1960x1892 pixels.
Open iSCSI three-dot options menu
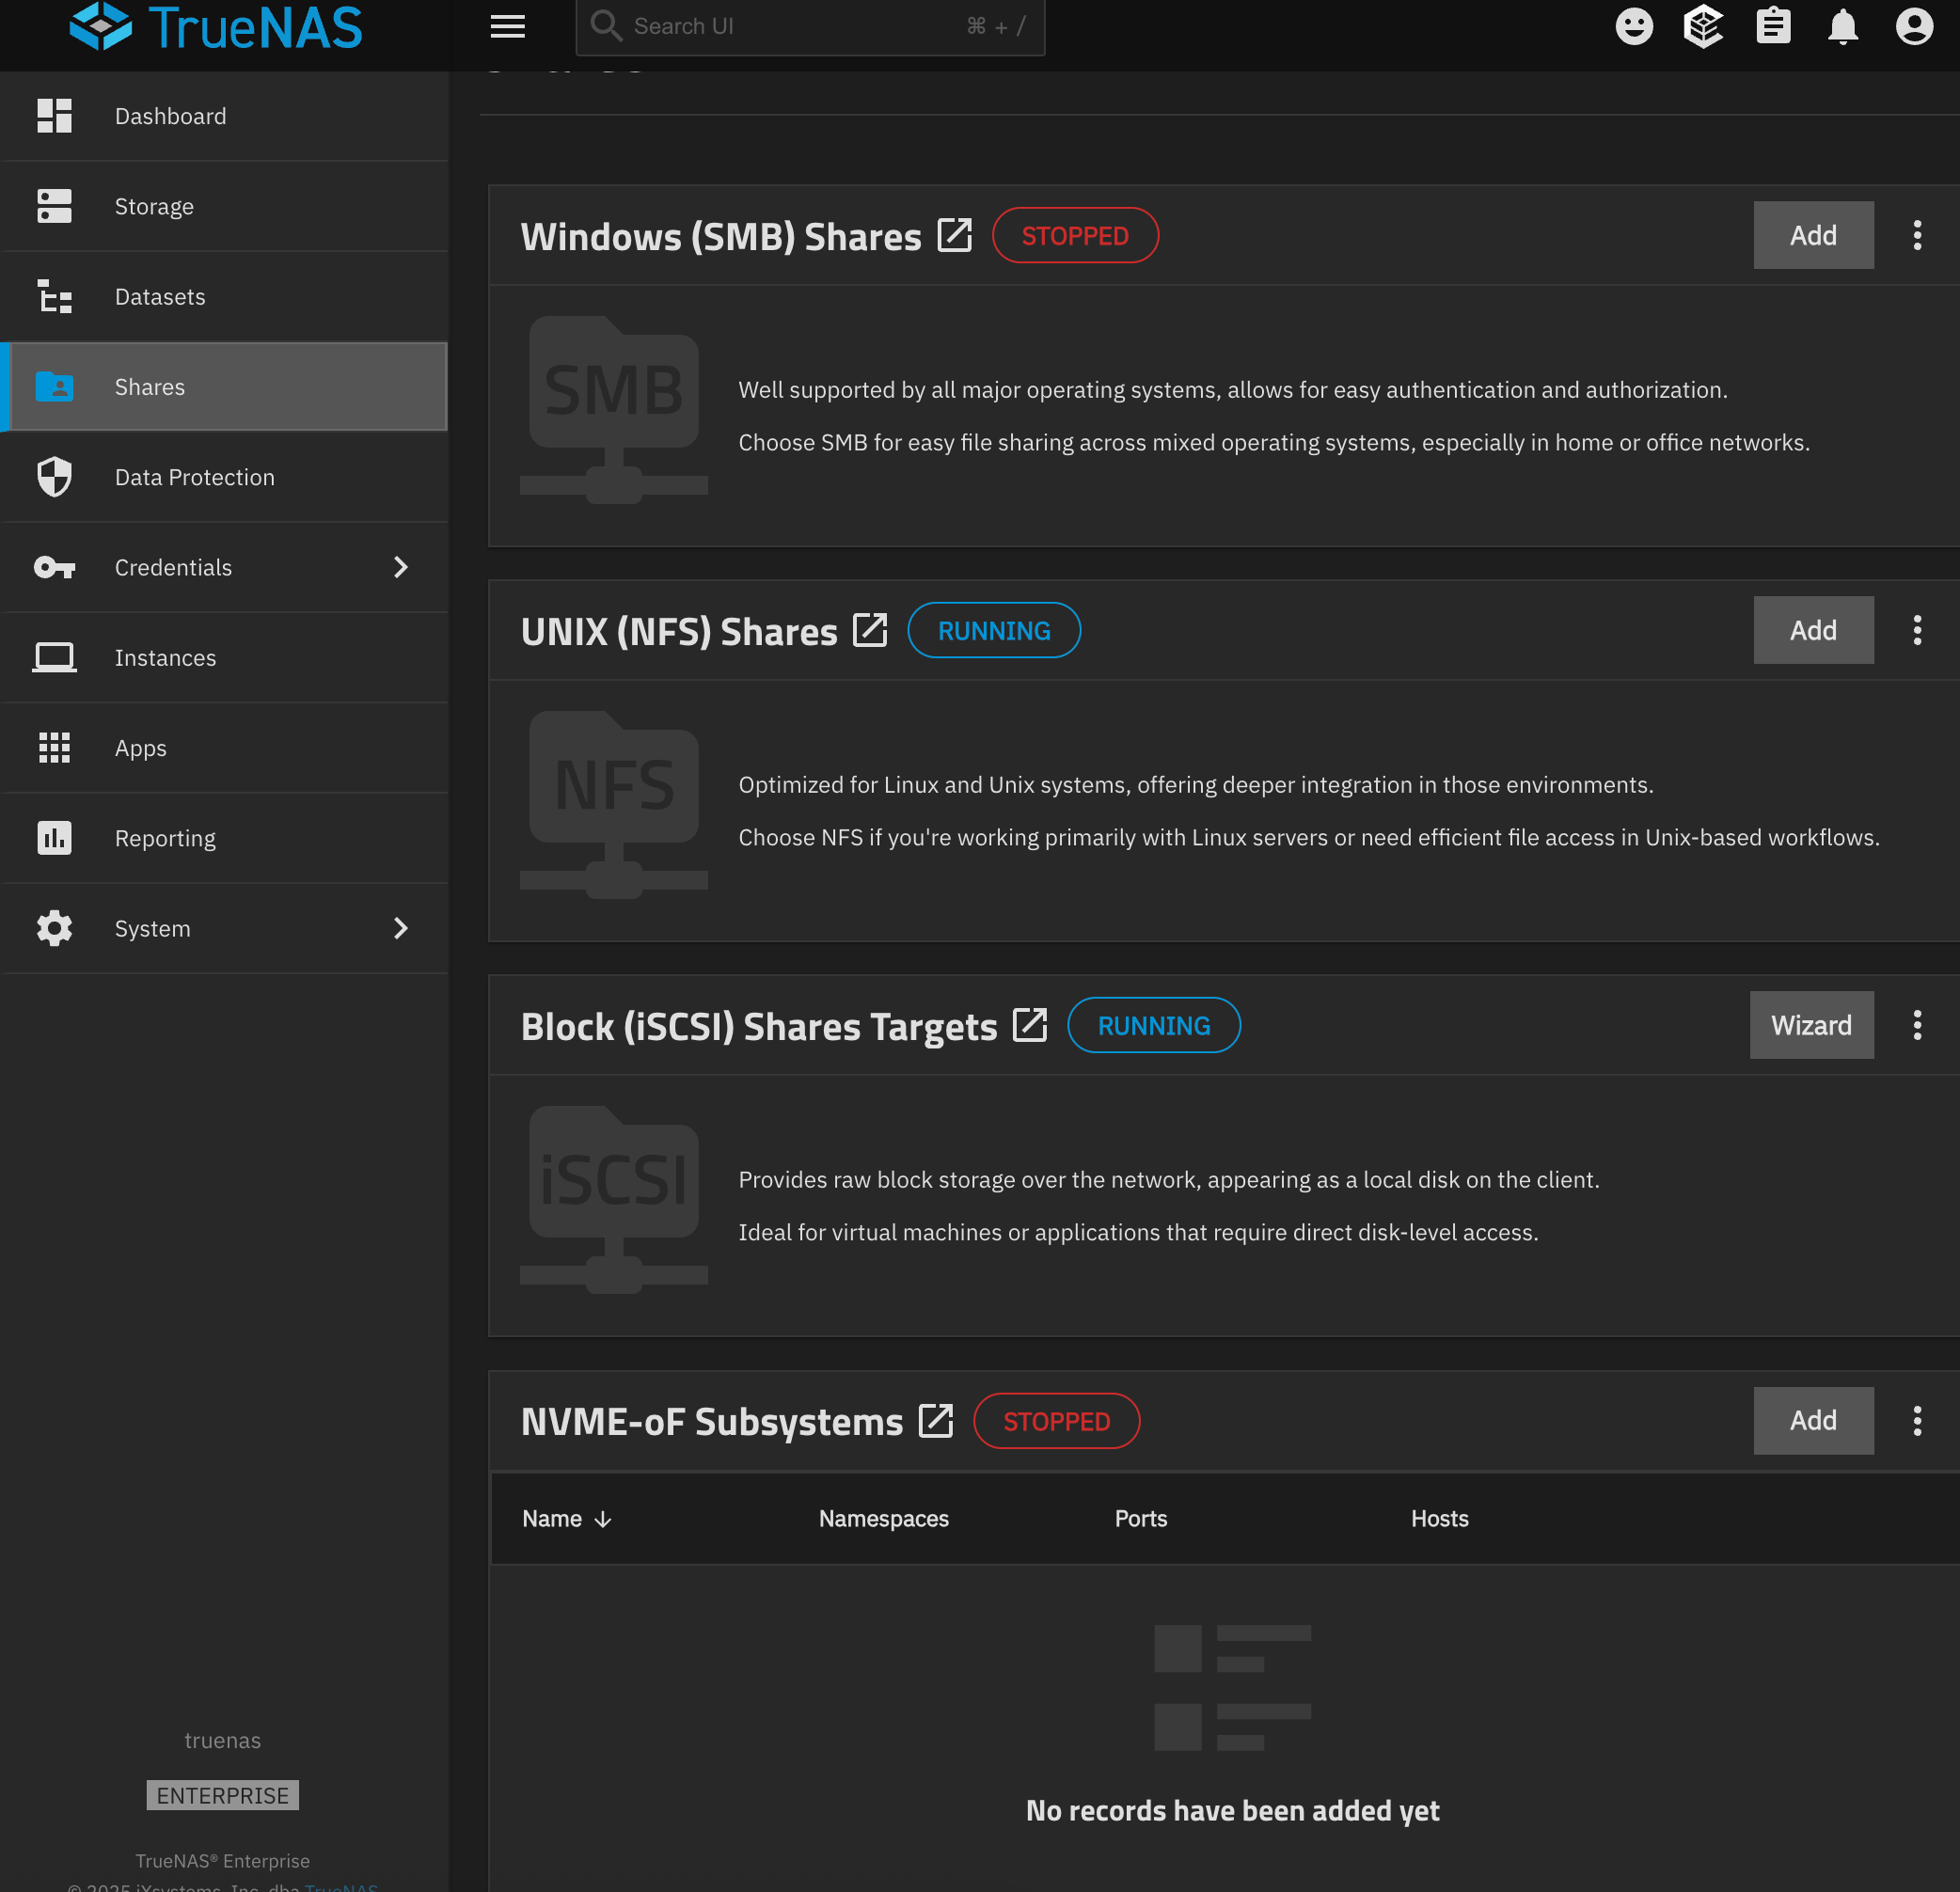pyautogui.click(x=1917, y=1025)
